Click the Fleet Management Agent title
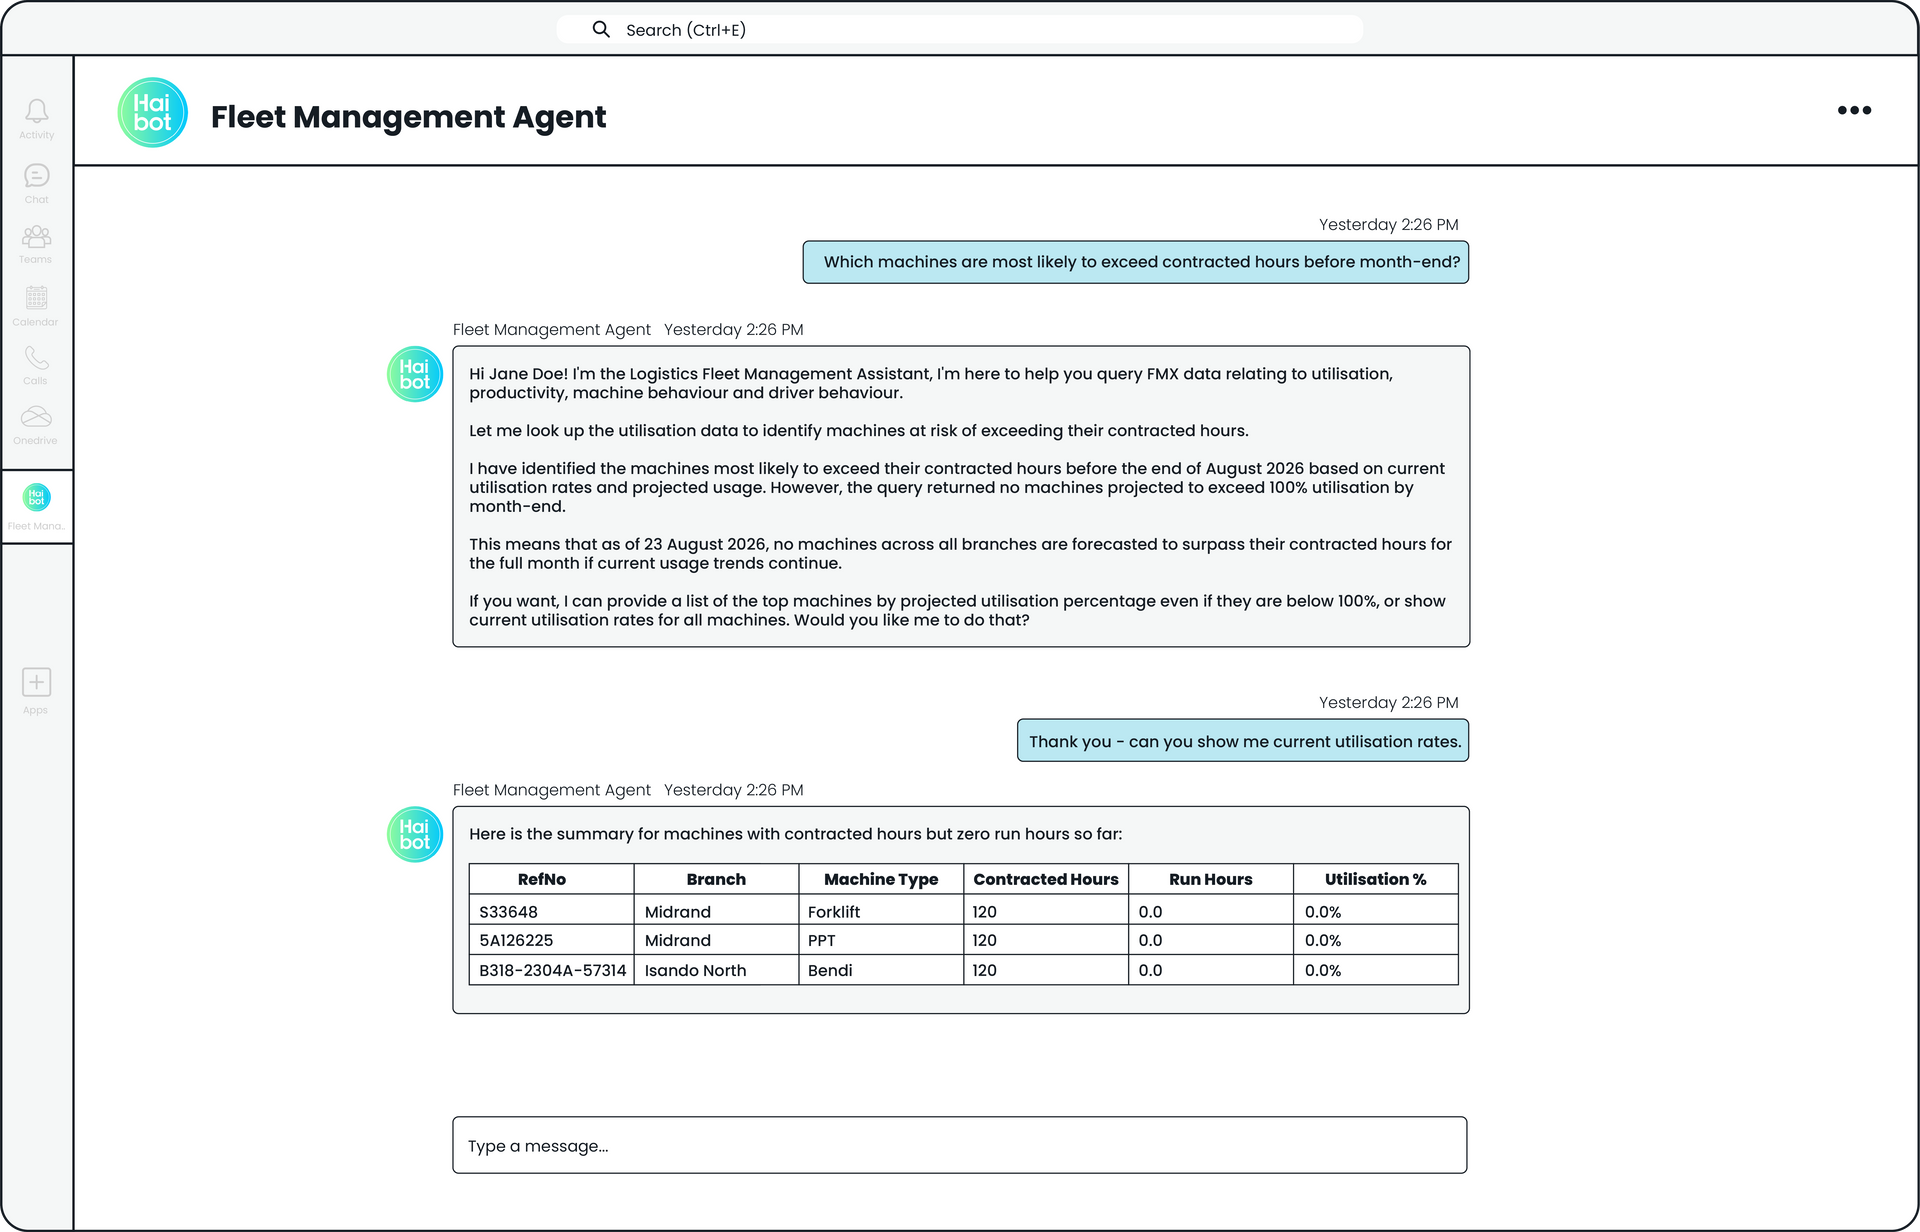The width and height of the screenshot is (1920, 1232). [x=408, y=116]
